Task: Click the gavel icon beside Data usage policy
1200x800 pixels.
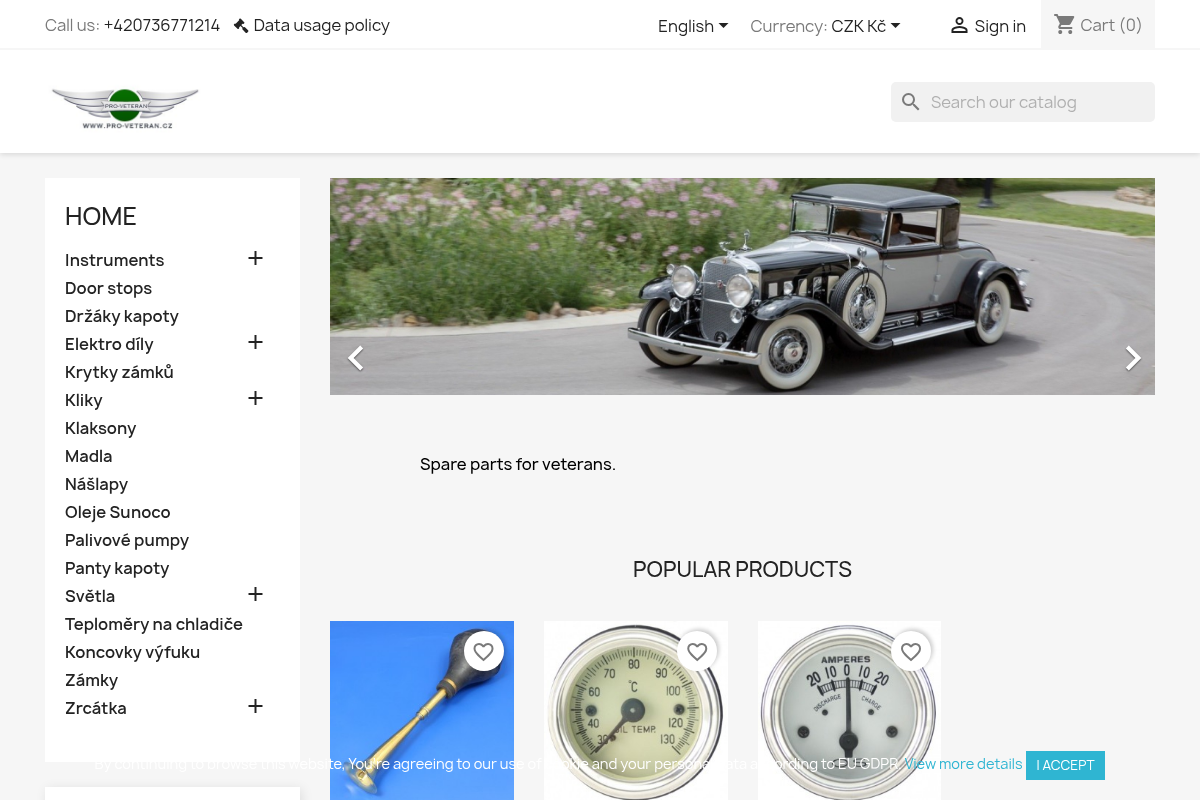Action: [241, 25]
